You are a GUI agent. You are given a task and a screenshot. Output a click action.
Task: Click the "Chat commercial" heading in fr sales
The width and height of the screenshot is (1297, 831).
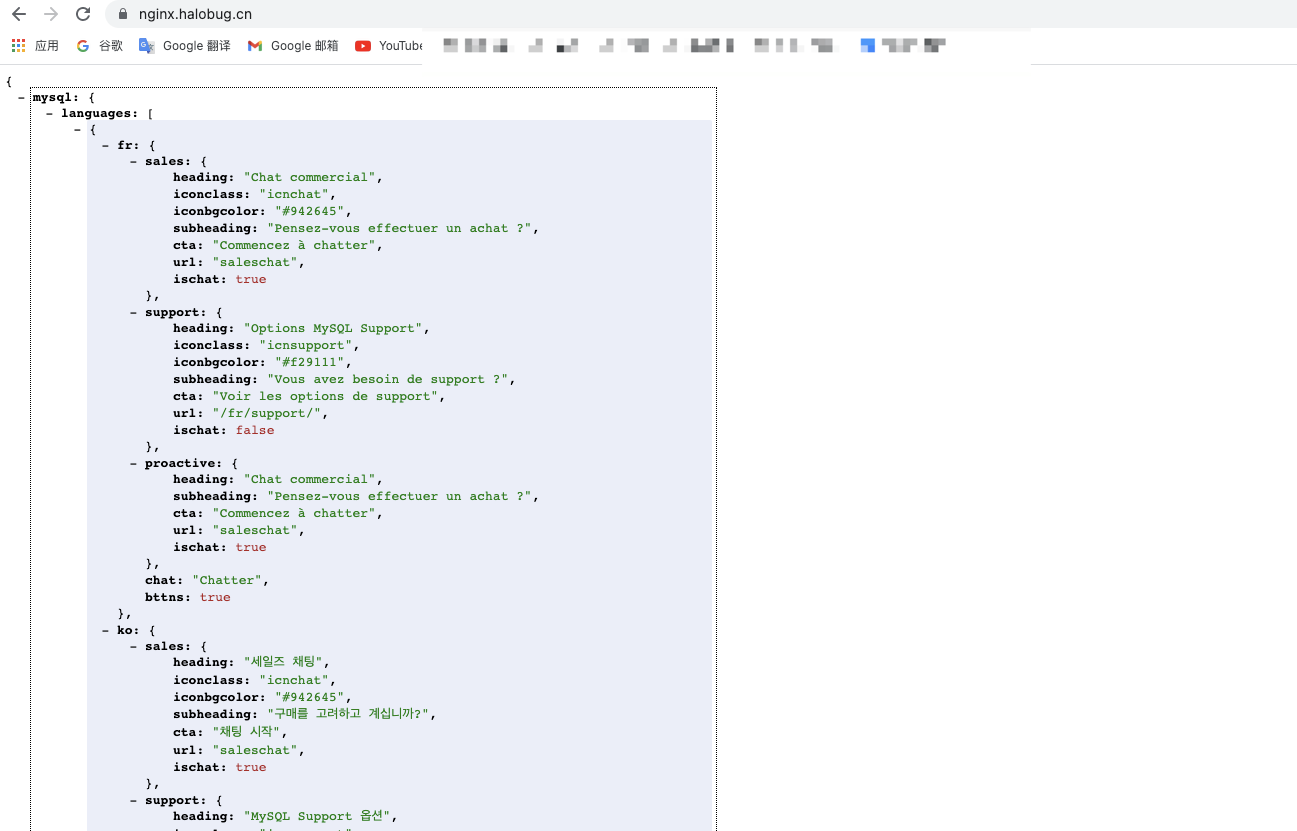(309, 177)
